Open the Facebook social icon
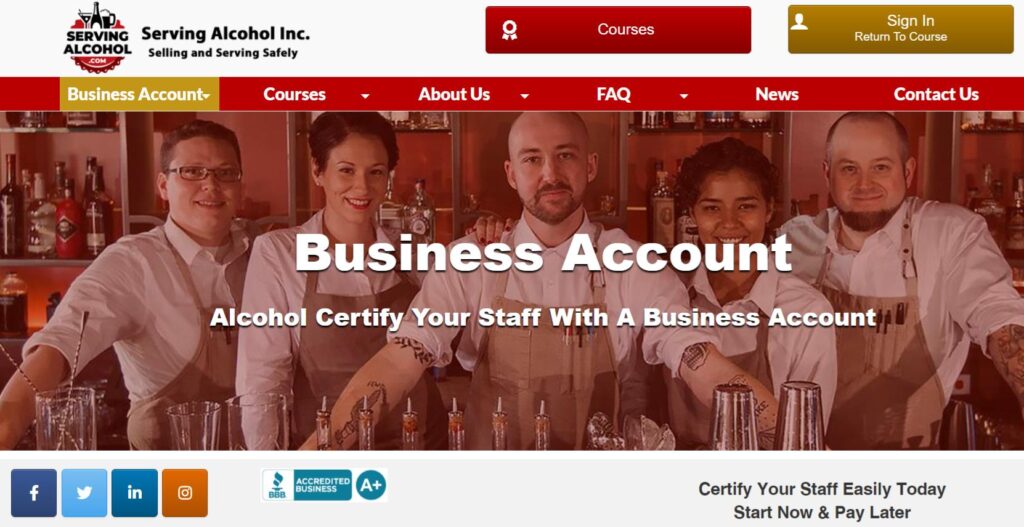 (34, 492)
